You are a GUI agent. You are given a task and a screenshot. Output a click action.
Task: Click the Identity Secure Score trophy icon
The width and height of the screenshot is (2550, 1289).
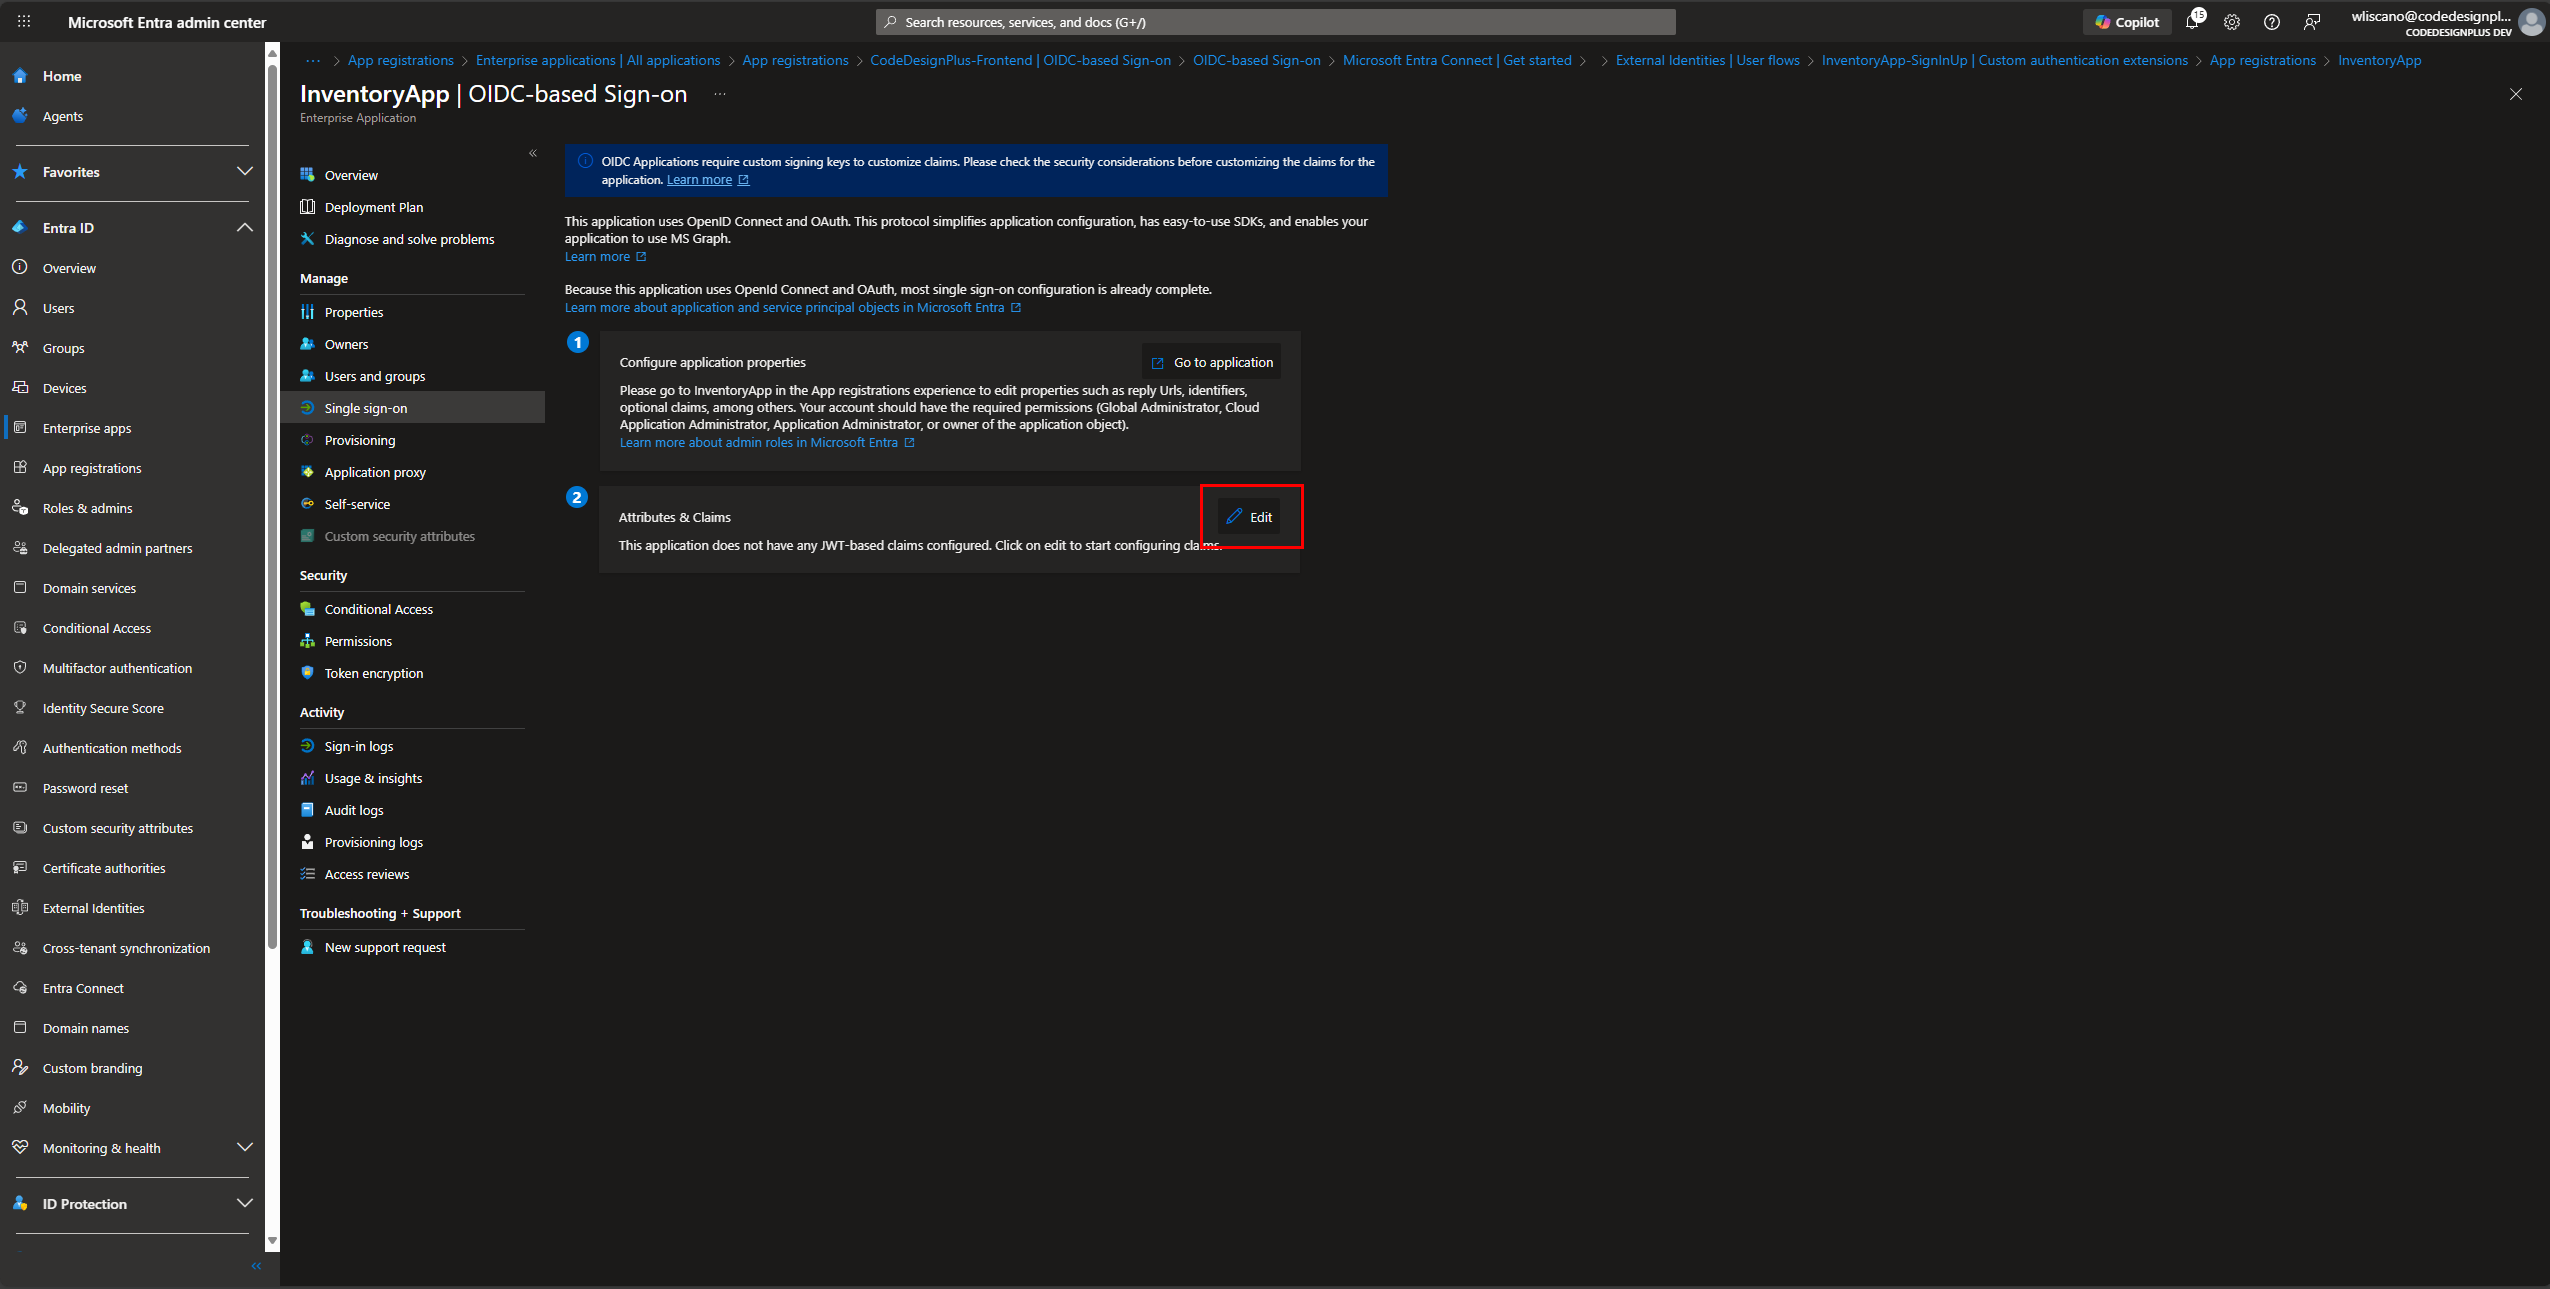[x=20, y=707]
